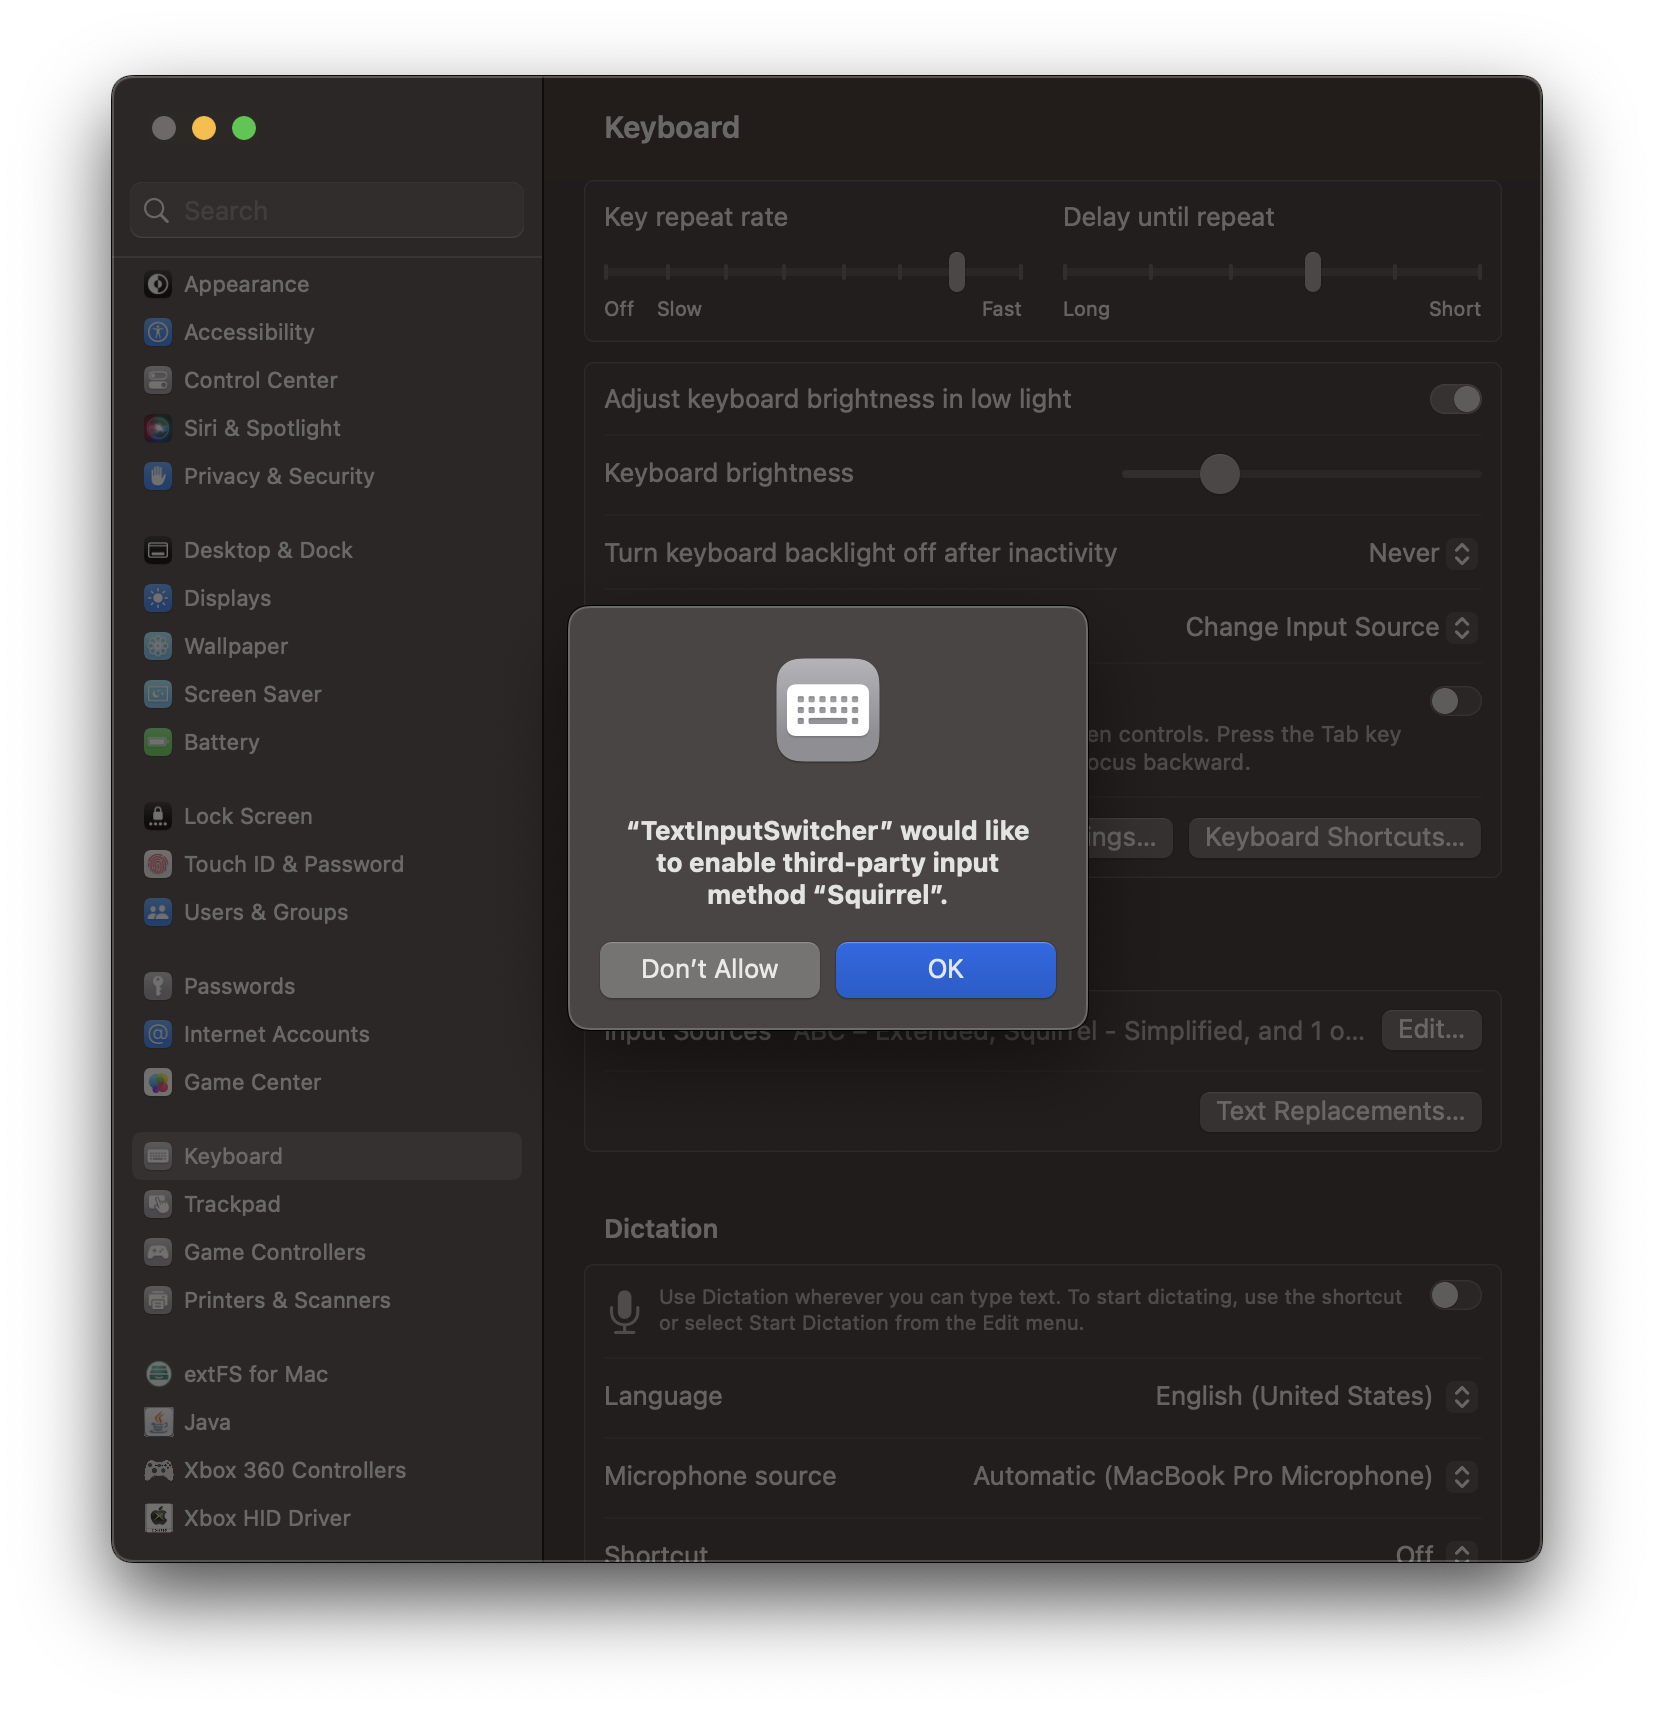
Task: Open Accessibility via its sidebar icon
Action: (158, 333)
